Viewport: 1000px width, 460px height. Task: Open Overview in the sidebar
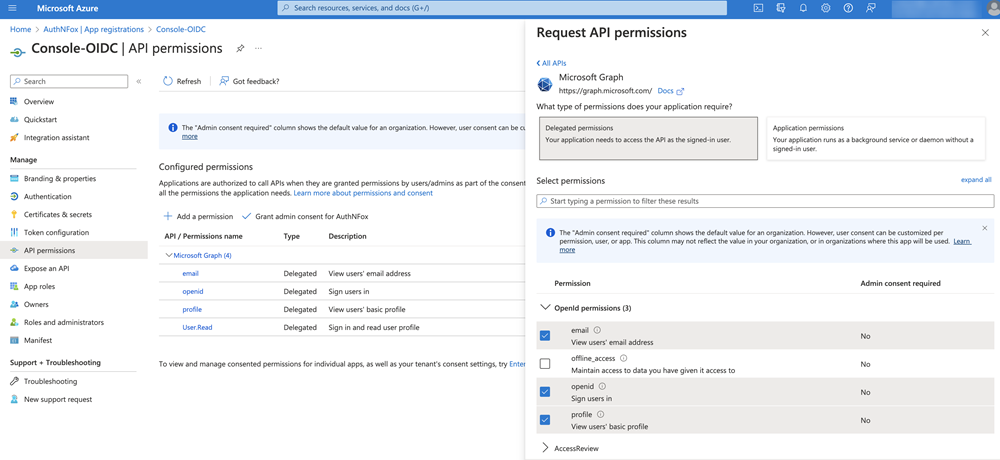[x=39, y=101]
